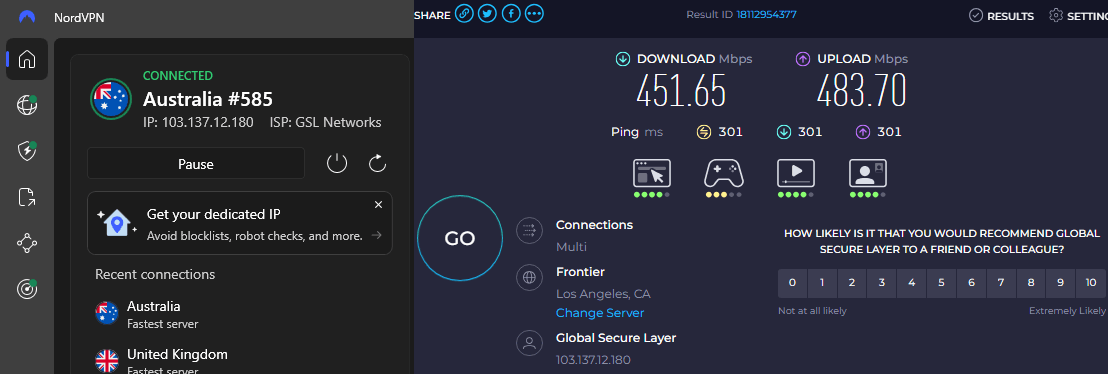1108x374 pixels.
Task: Open the Threat Protection shield icon
Action: click(27, 151)
